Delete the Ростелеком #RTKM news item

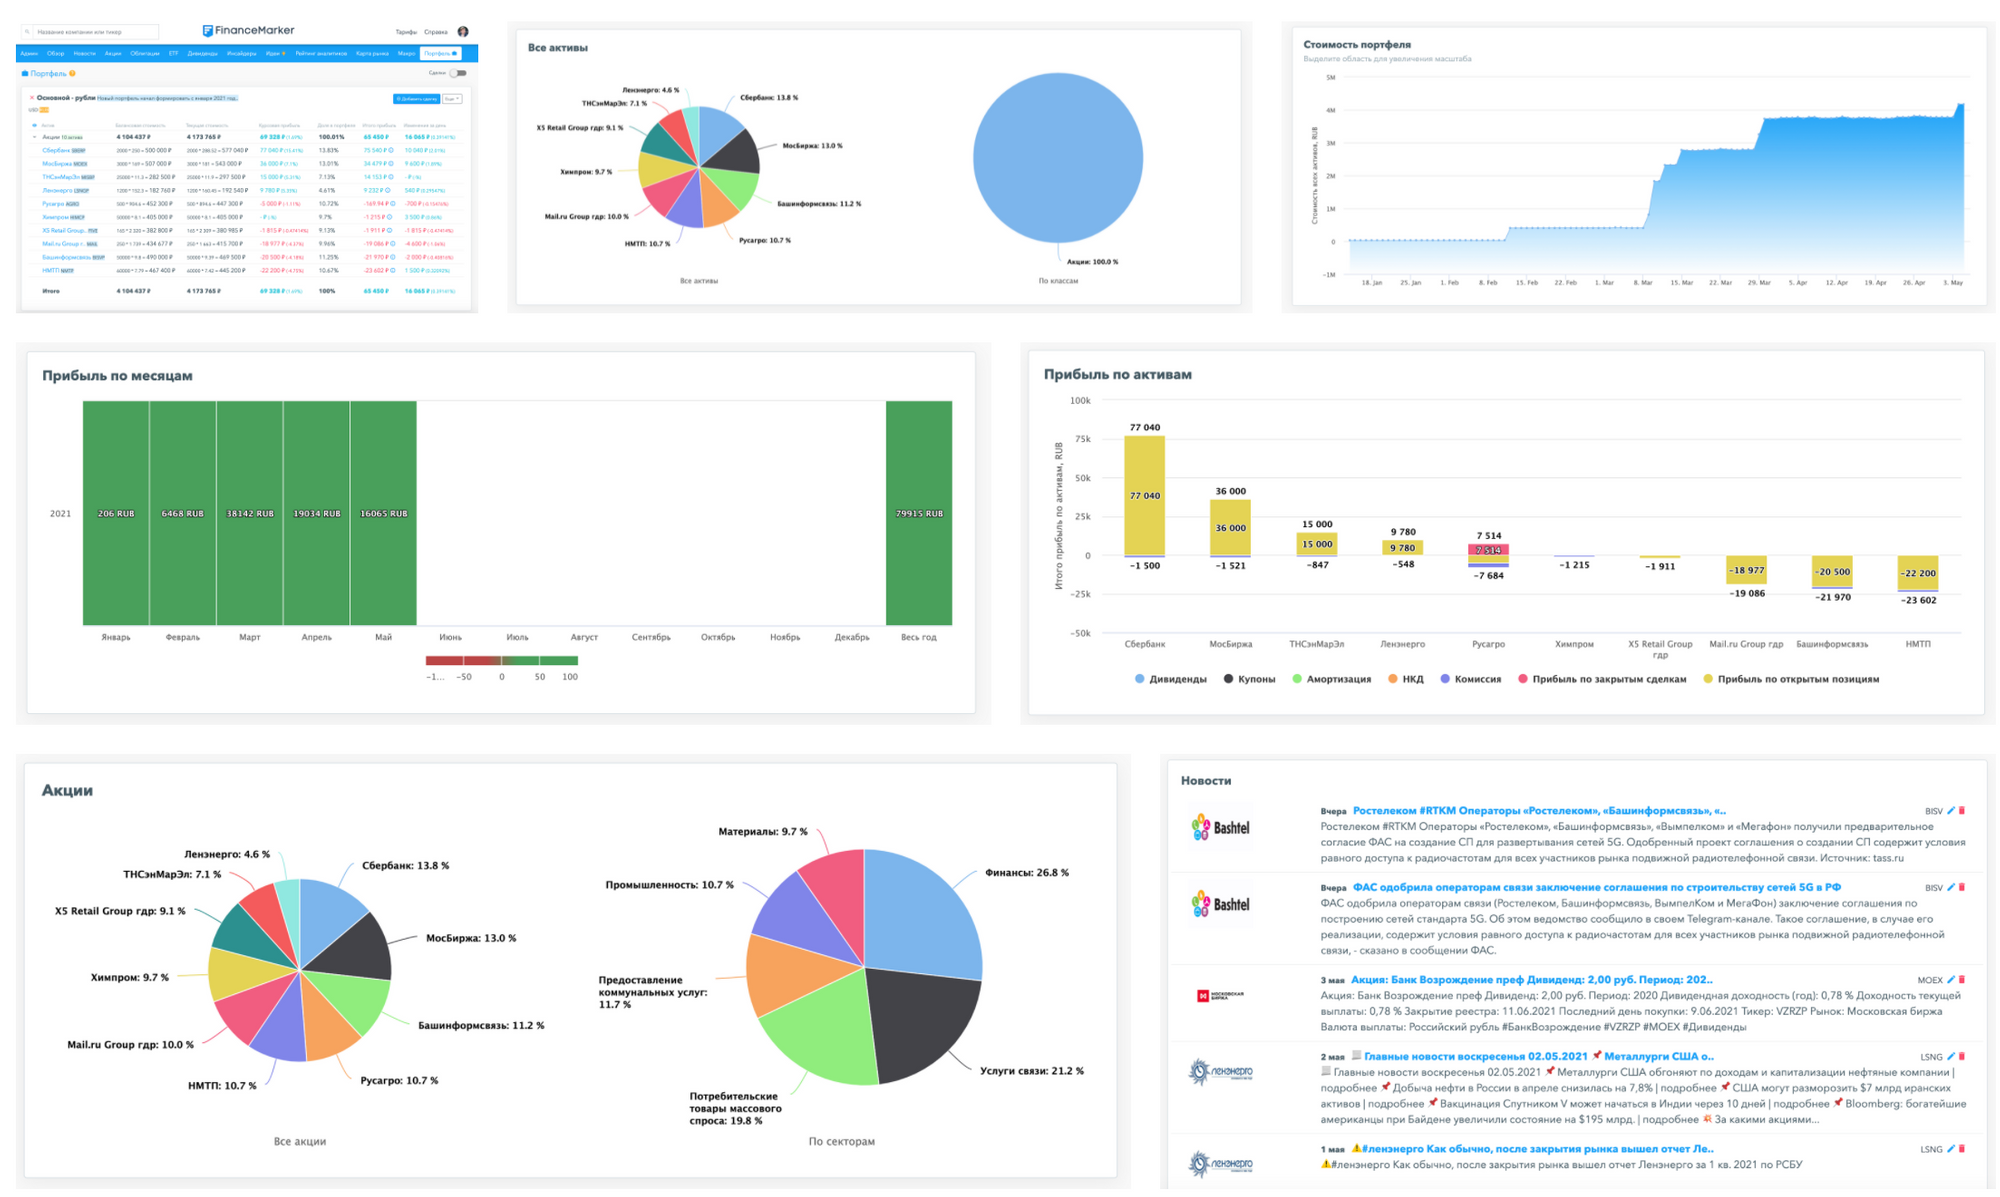pos(1961,811)
